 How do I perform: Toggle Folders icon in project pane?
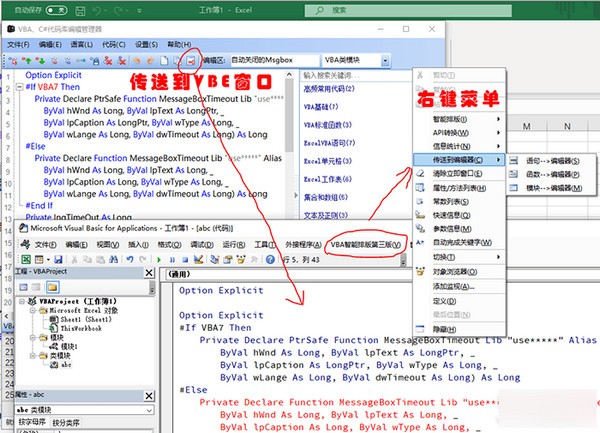tap(52, 287)
